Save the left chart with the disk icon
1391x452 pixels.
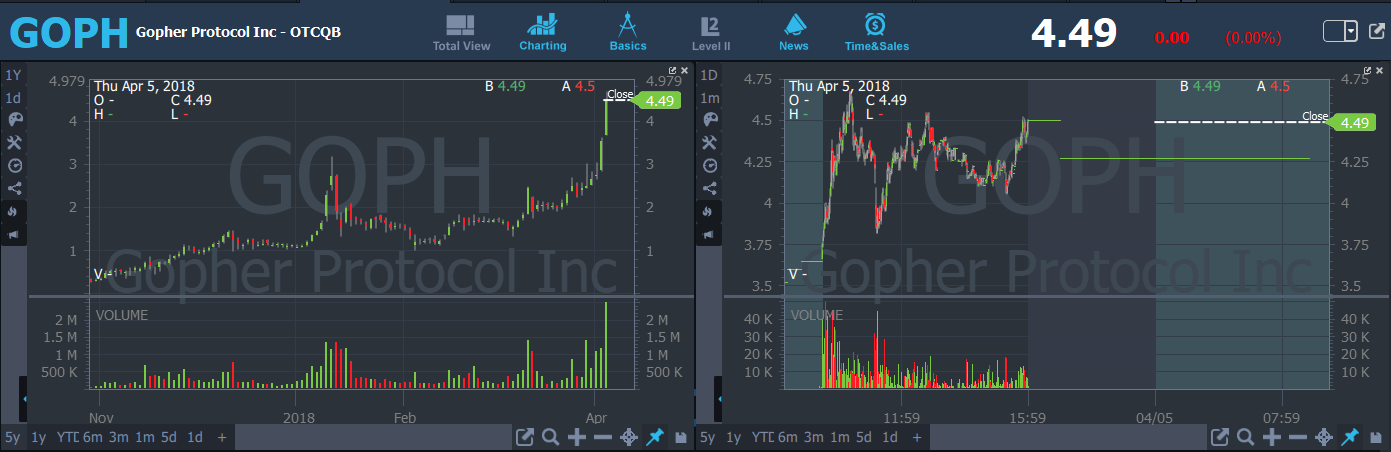(x=681, y=437)
